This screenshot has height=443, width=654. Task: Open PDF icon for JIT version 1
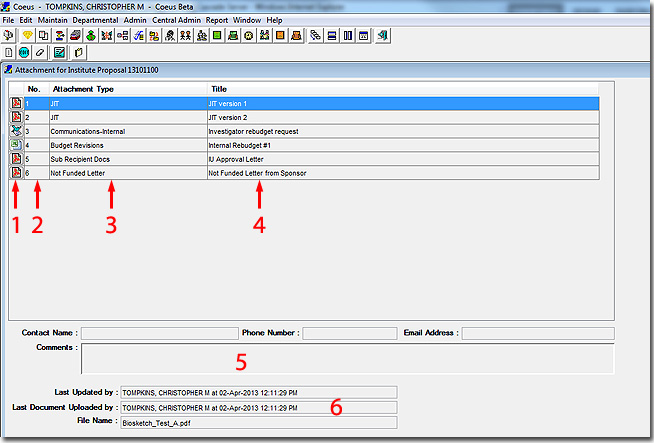pos(16,103)
